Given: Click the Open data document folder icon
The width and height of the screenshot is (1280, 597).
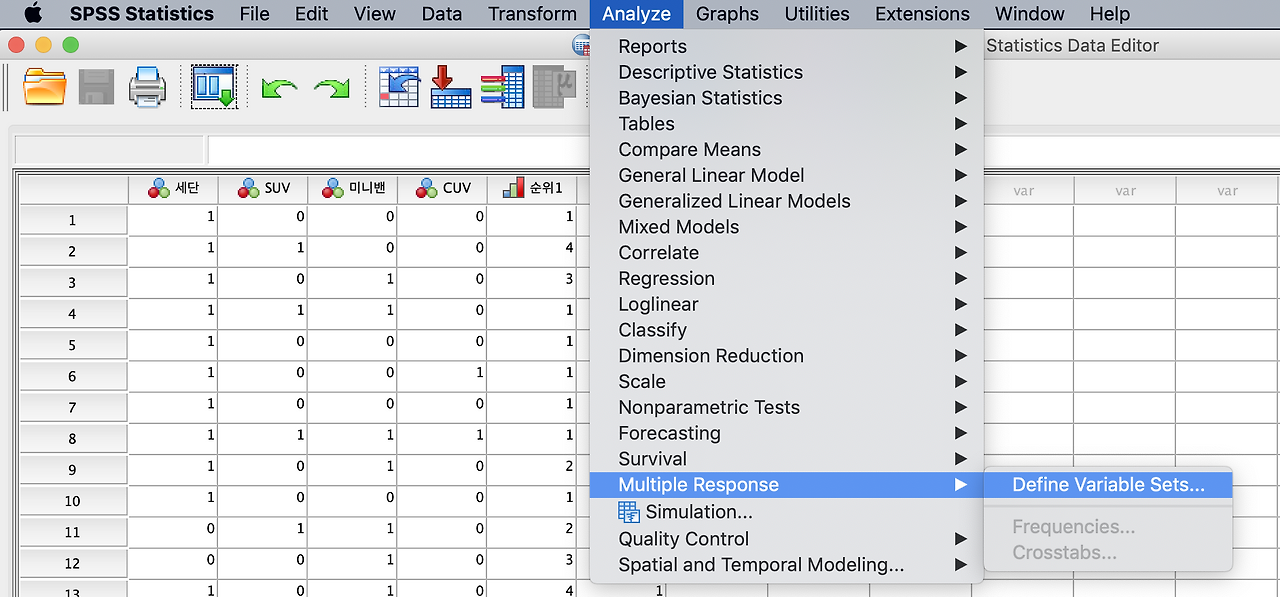Looking at the screenshot, I should pos(45,87).
